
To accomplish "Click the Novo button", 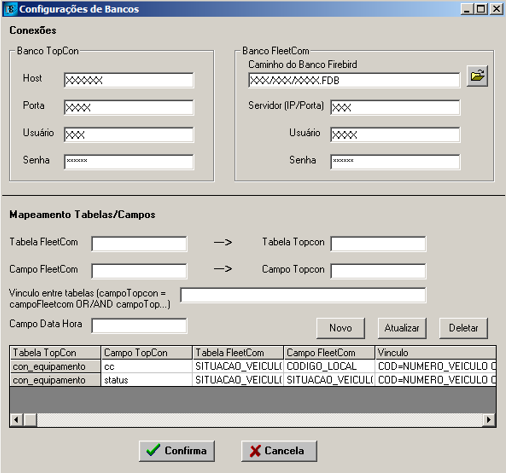I will pos(340,328).
